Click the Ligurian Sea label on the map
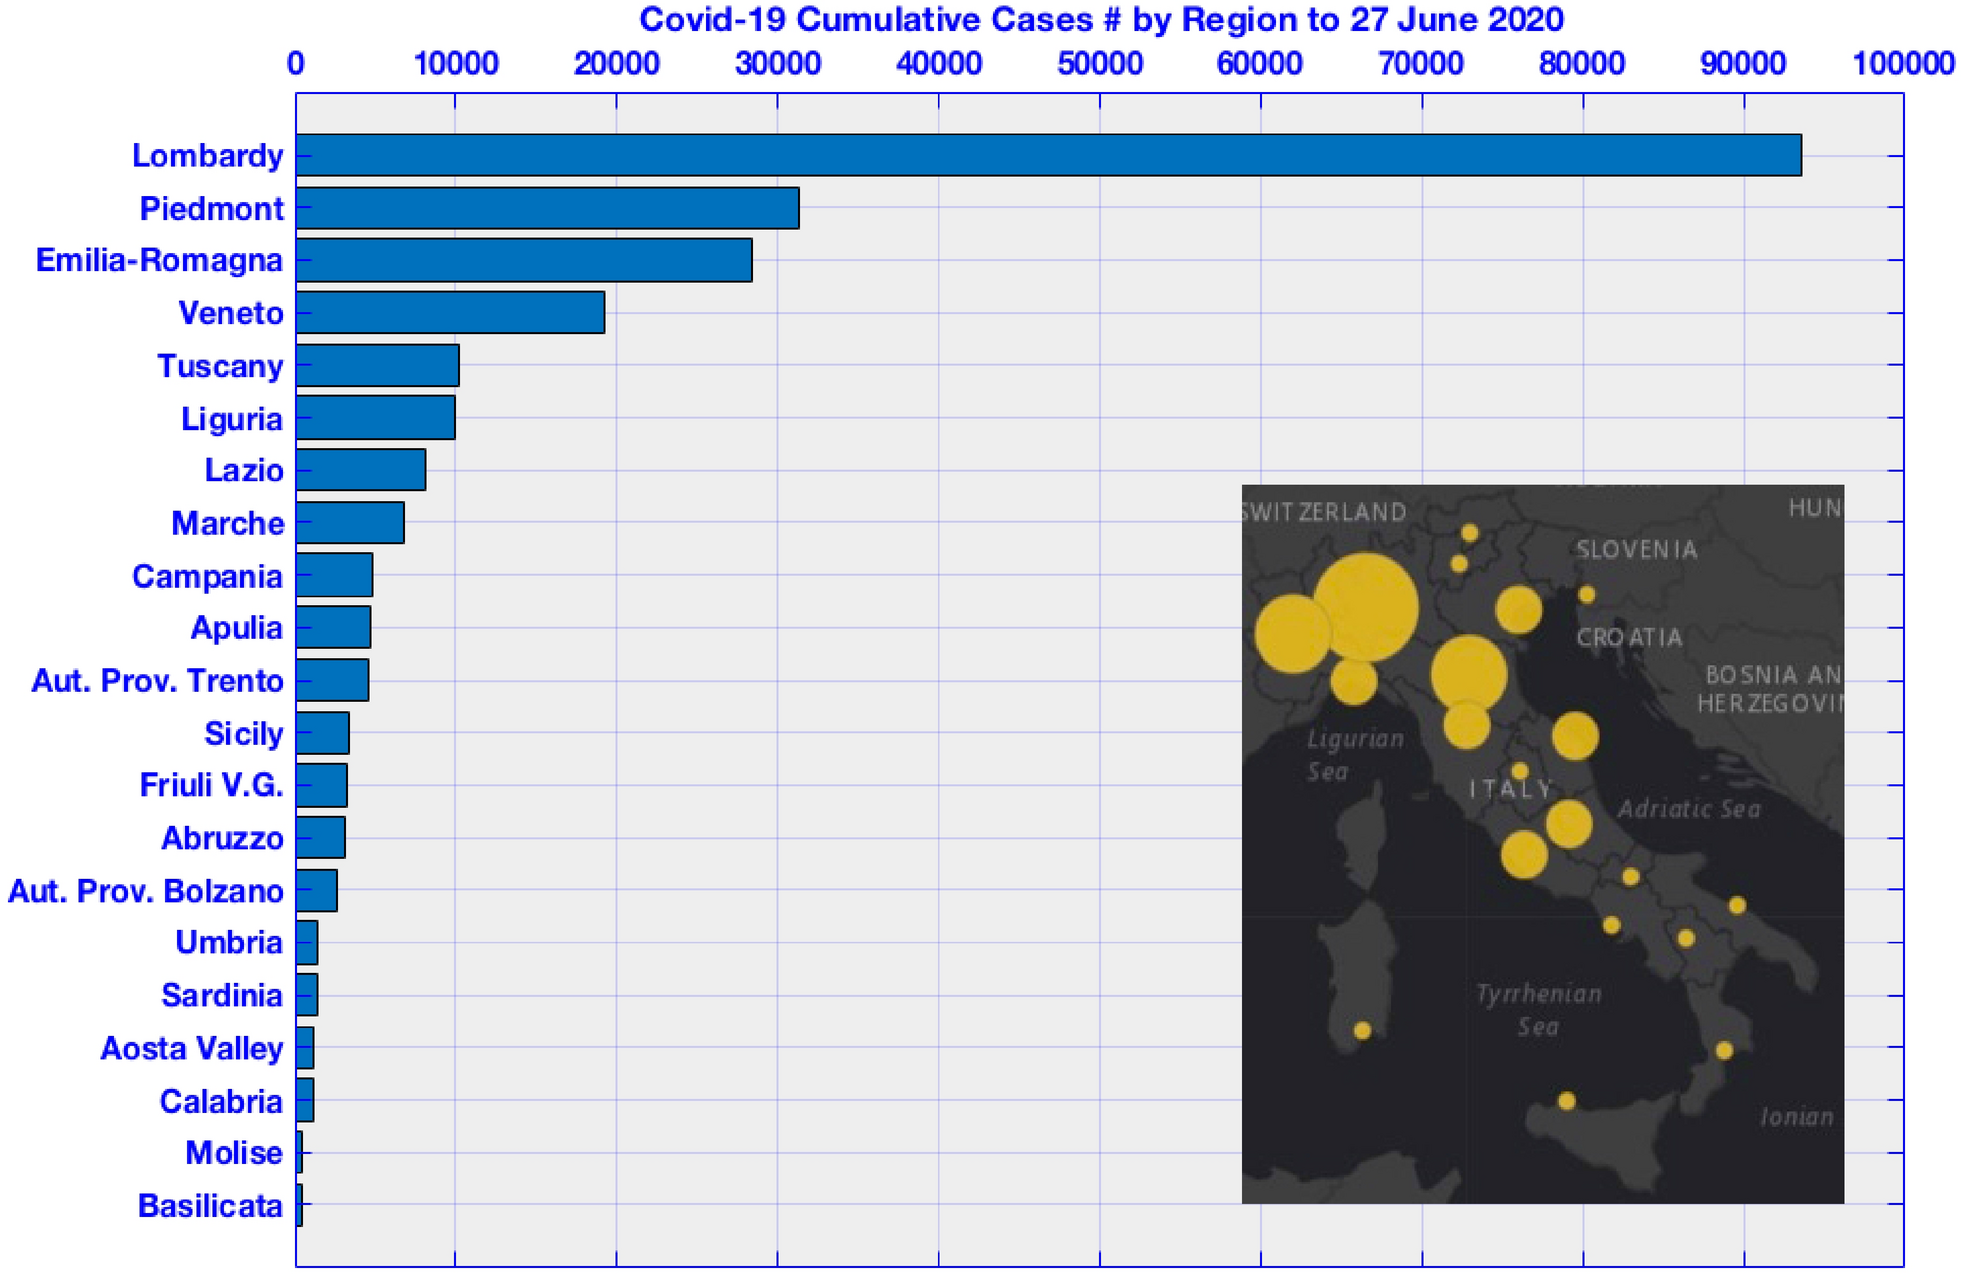Image resolution: width=1961 pixels, height=1274 pixels. tap(1355, 755)
